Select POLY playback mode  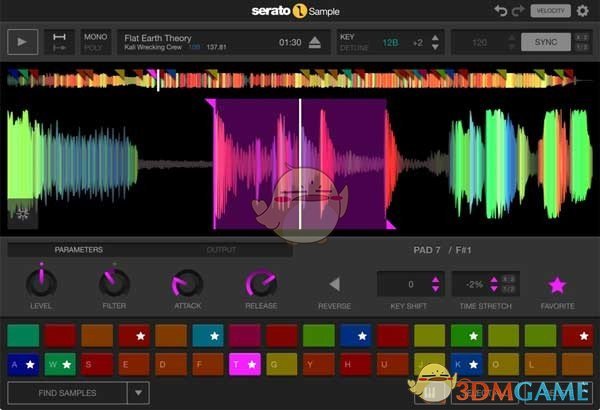click(93, 48)
